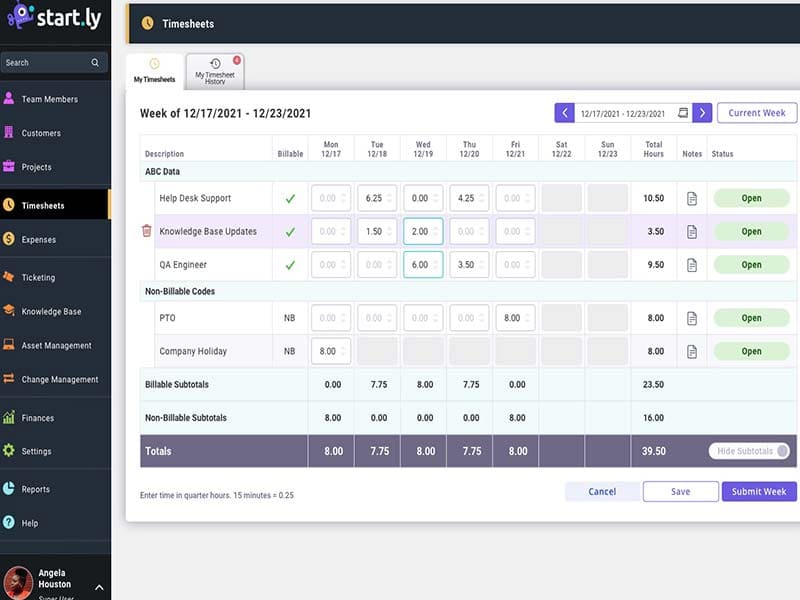Click the Current Week button
The width and height of the screenshot is (800, 600).
757,113
